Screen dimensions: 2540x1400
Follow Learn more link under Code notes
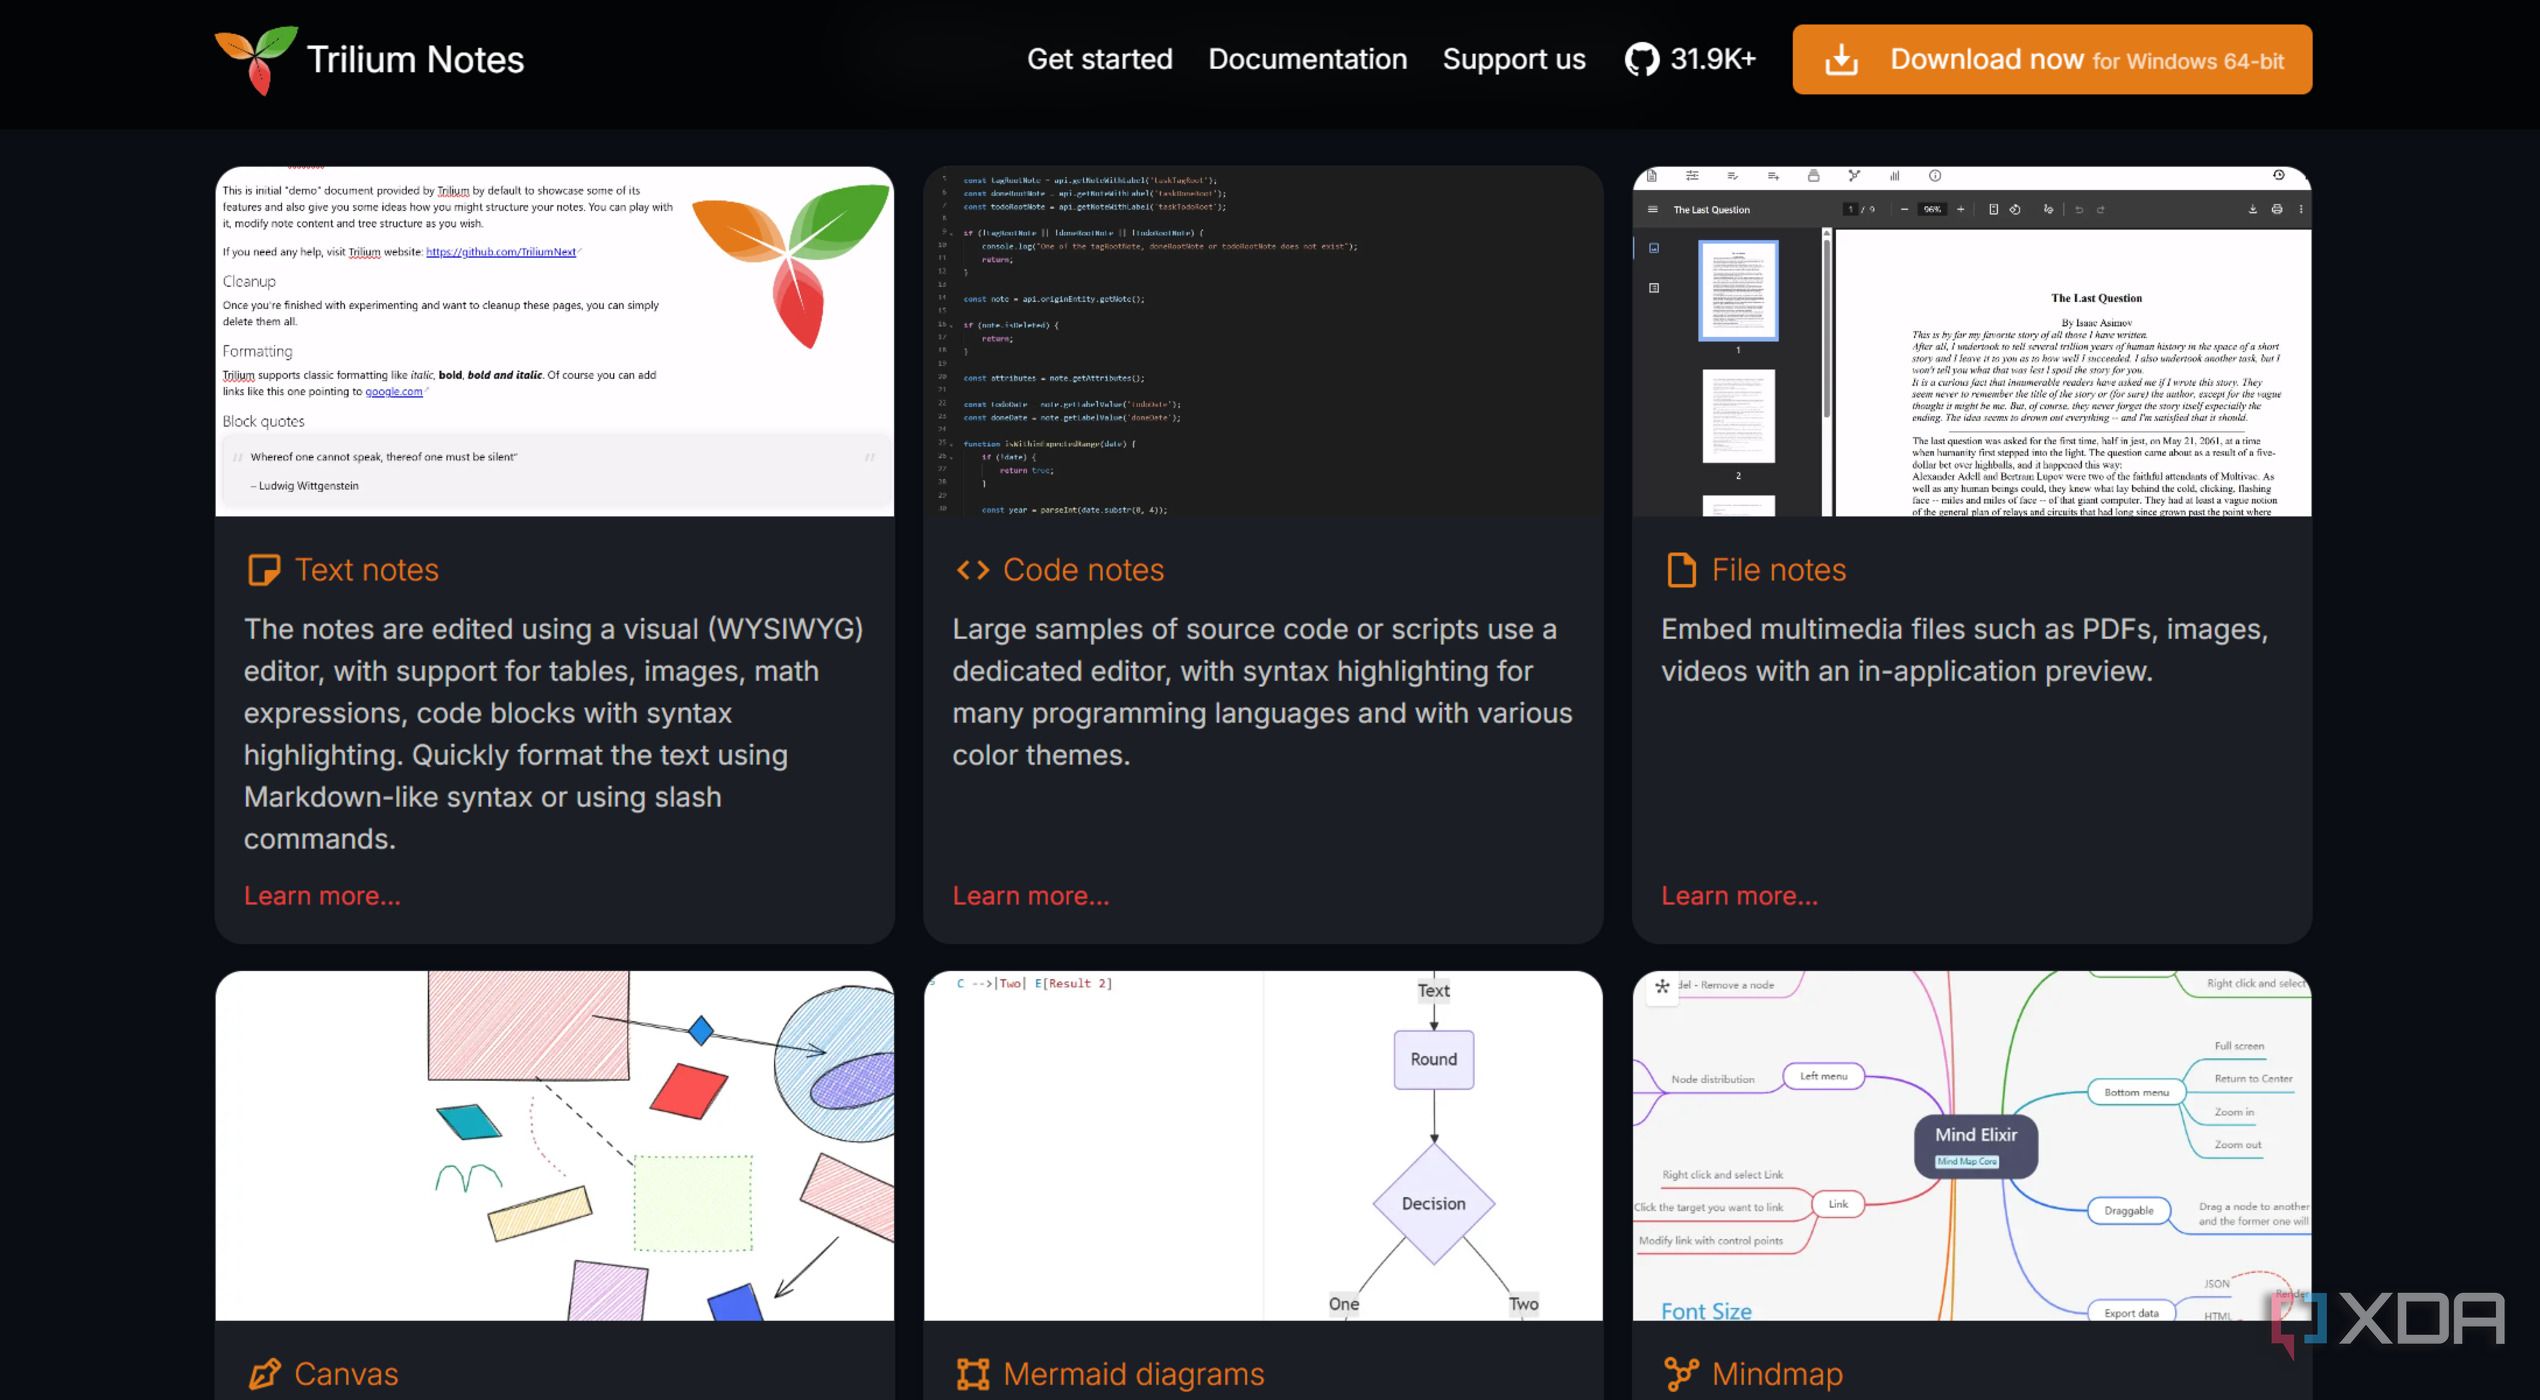[1030, 896]
